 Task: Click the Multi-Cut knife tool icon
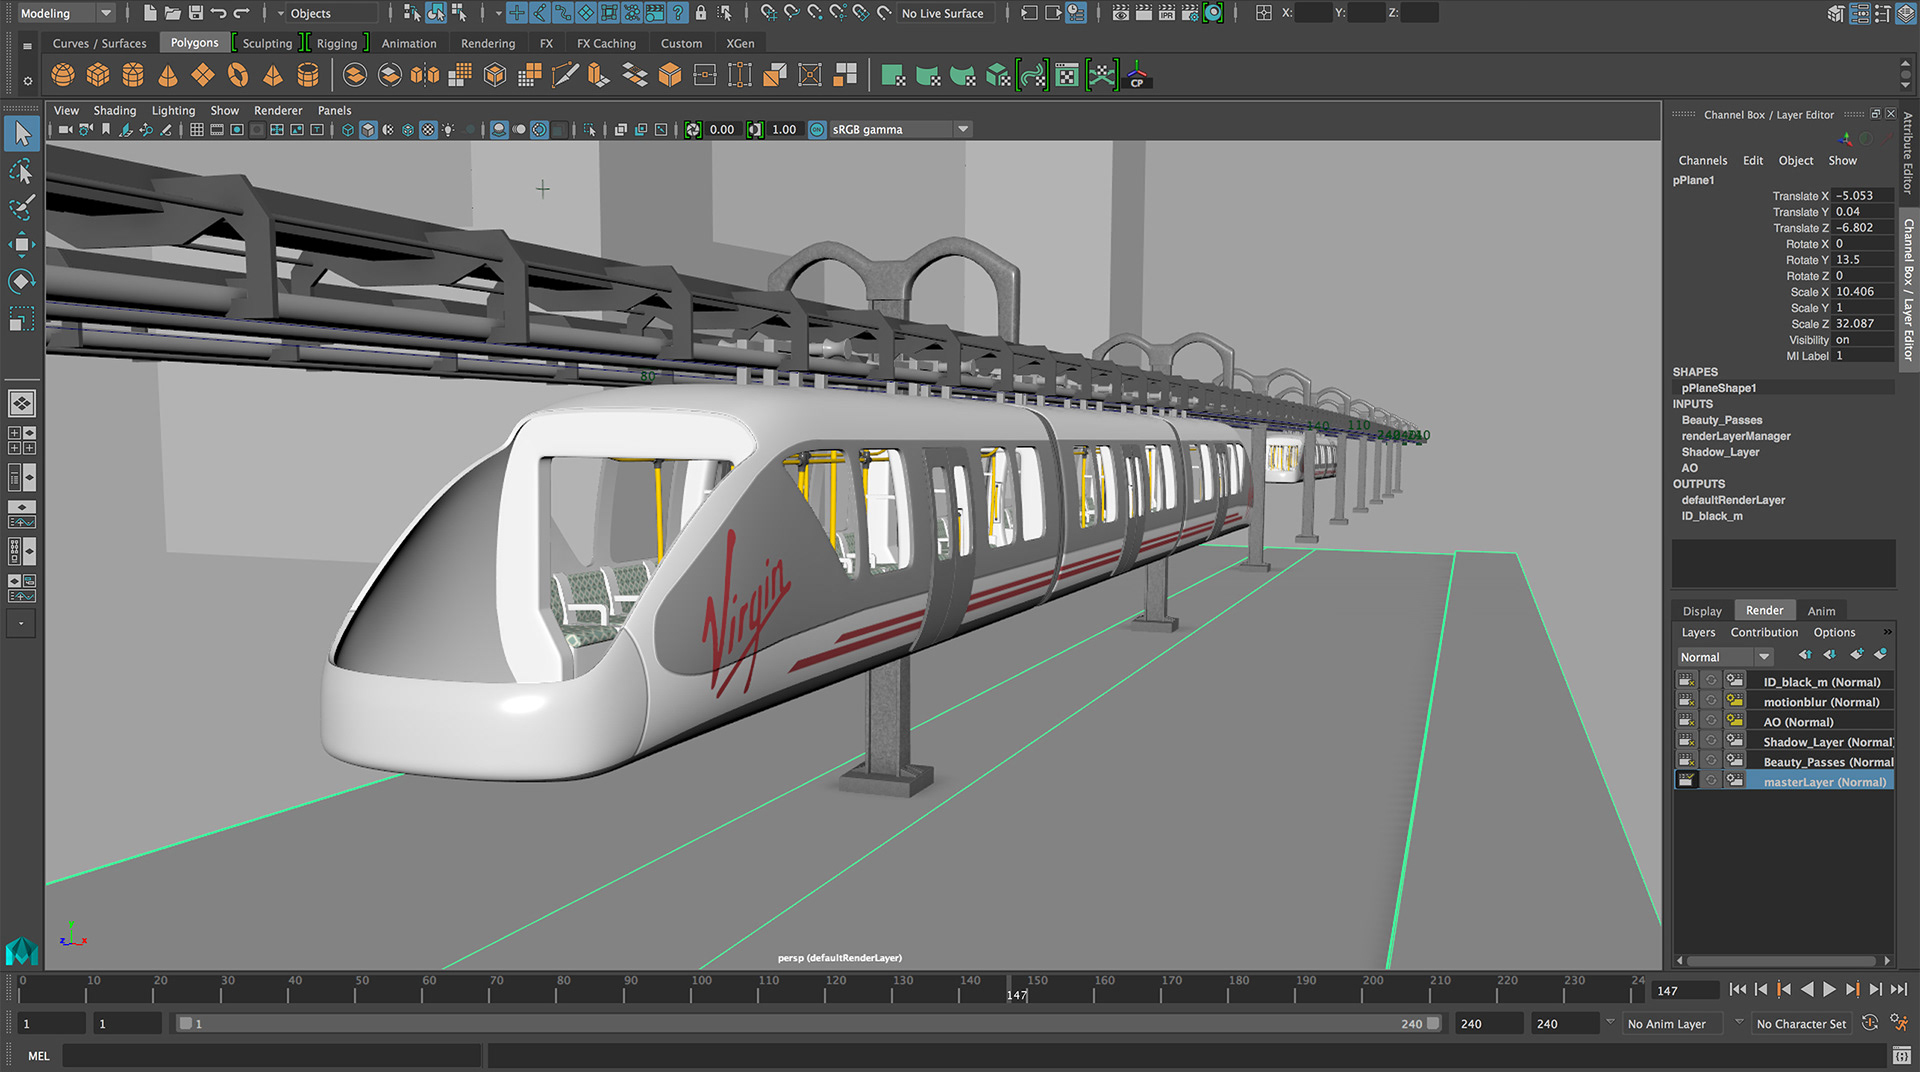[x=565, y=75]
